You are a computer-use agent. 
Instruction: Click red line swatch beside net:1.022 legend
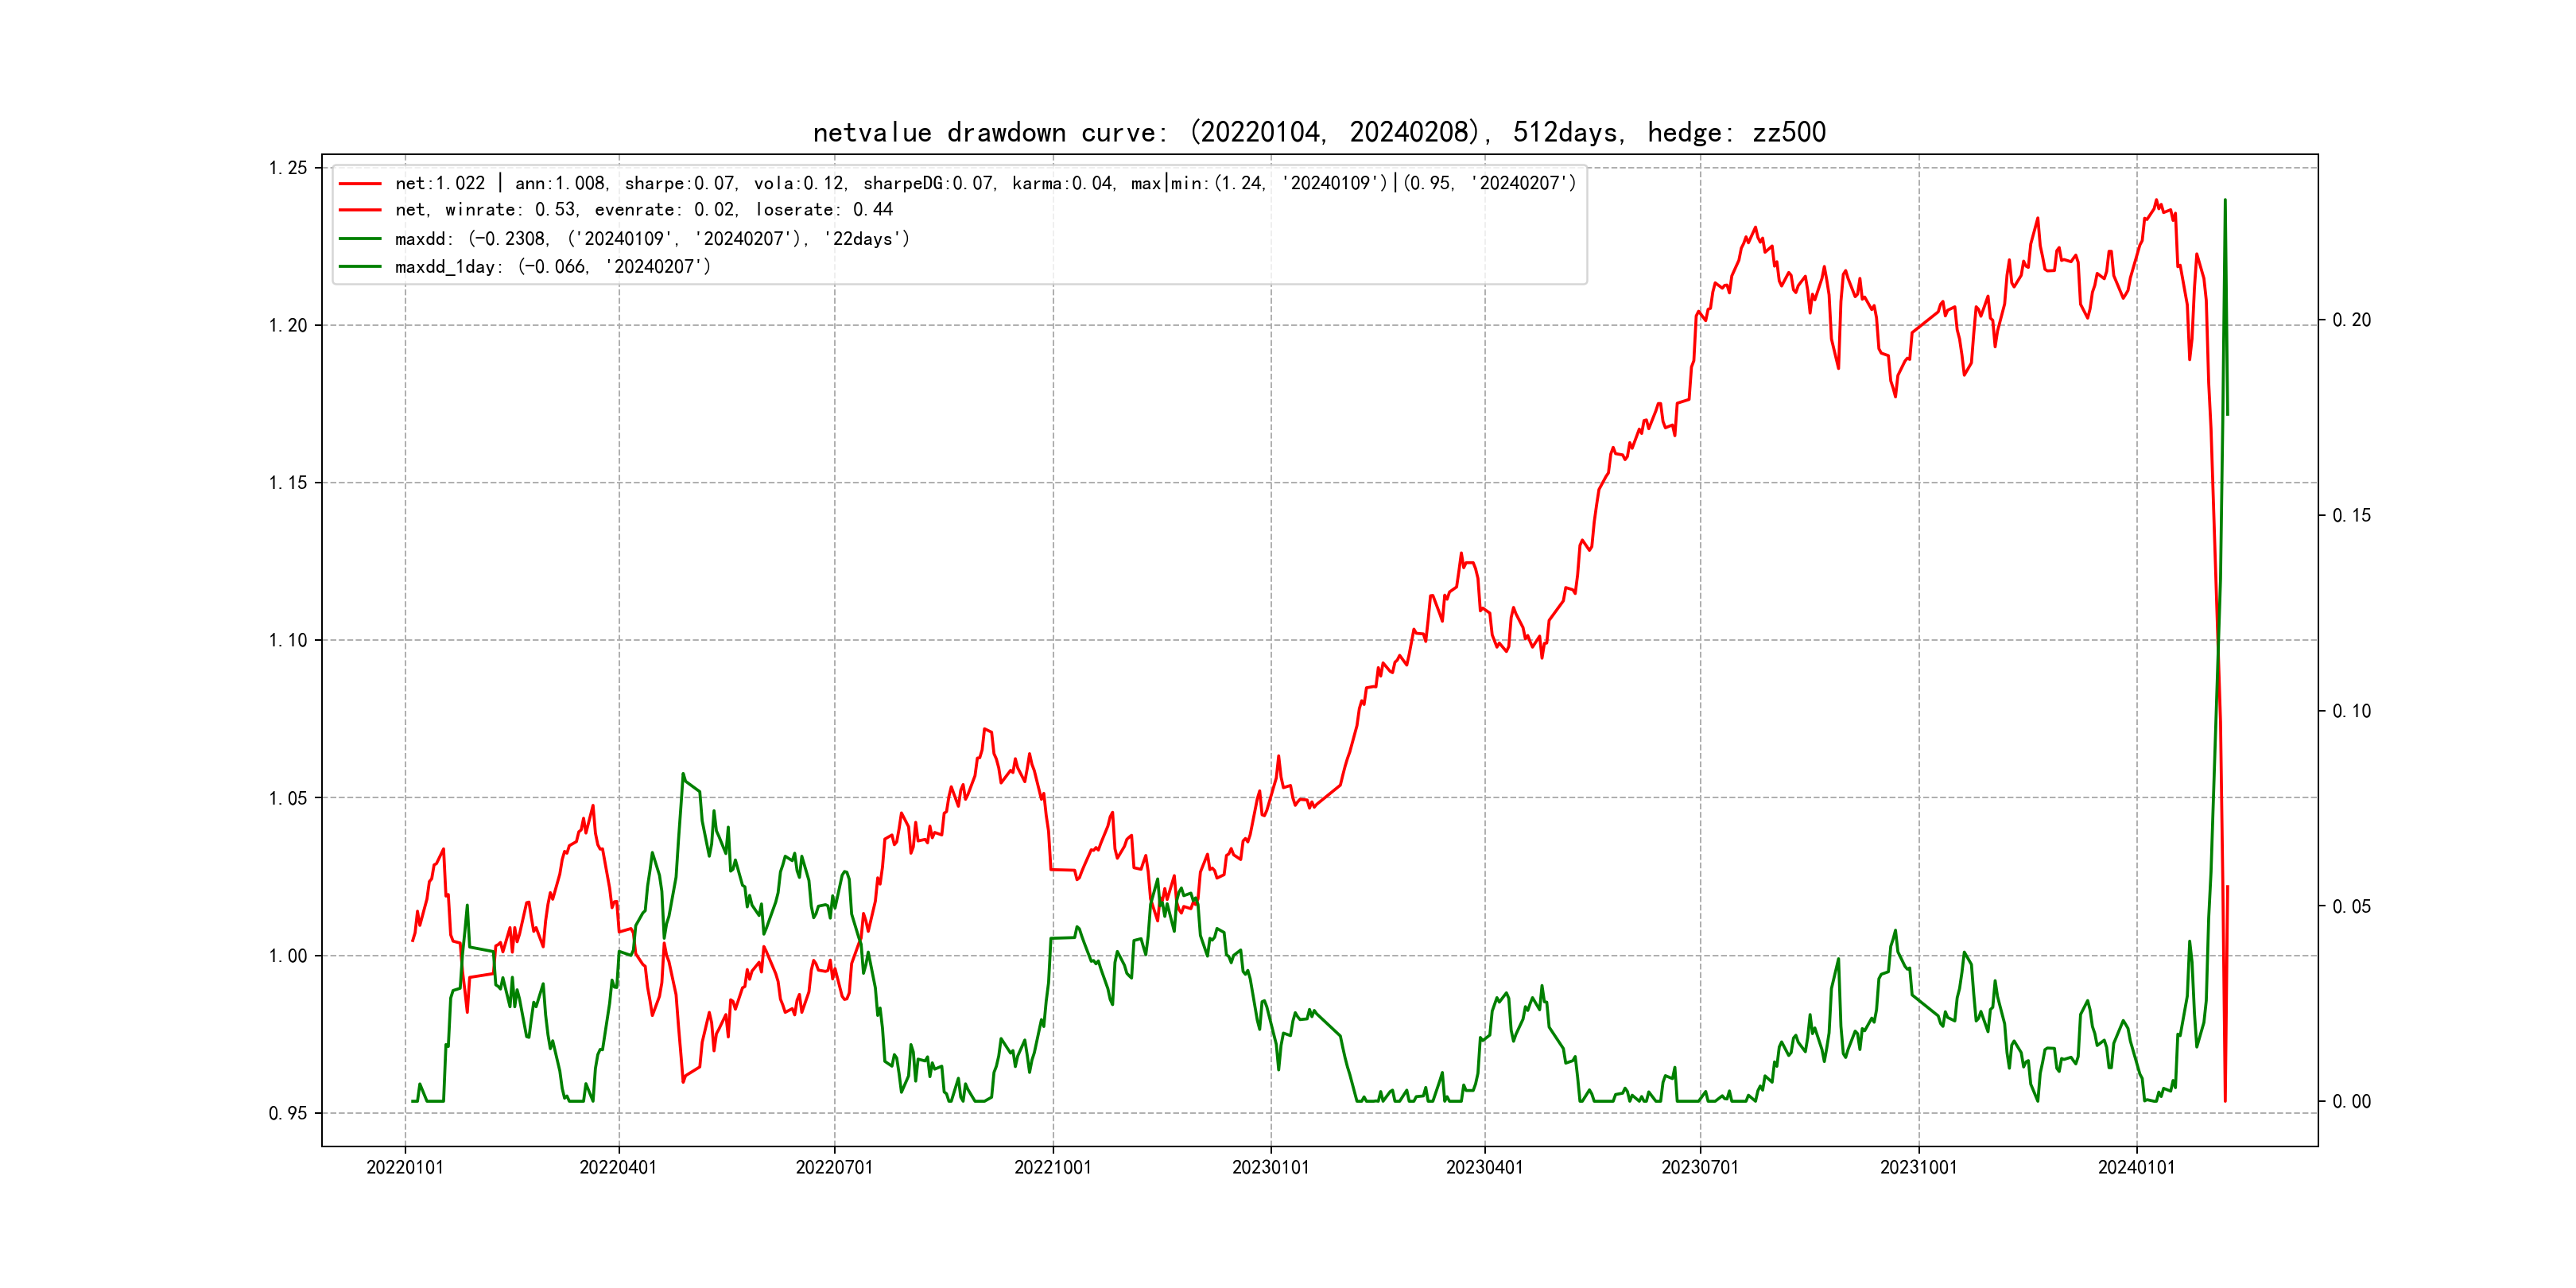[360, 184]
